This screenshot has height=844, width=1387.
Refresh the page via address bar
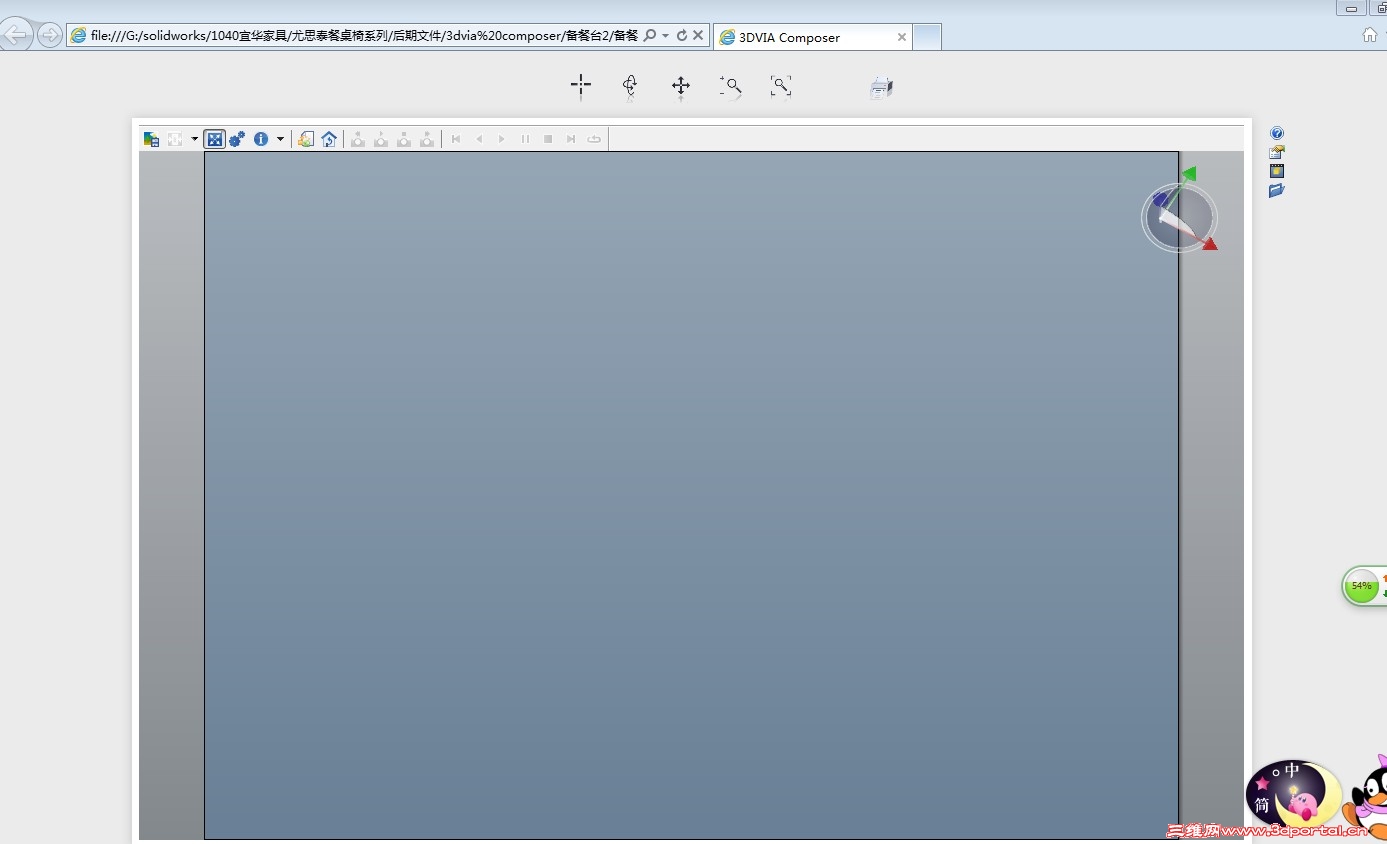682,35
